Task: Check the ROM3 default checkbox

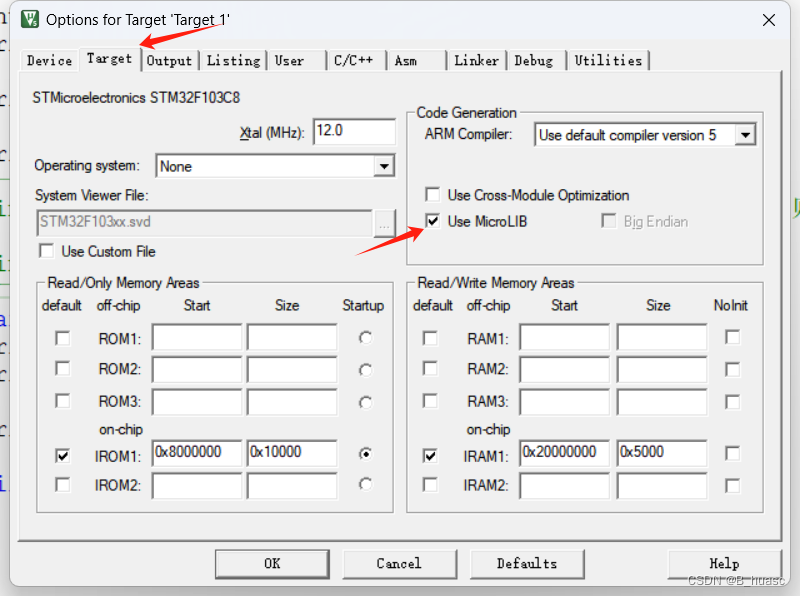Action: [63, 401]
